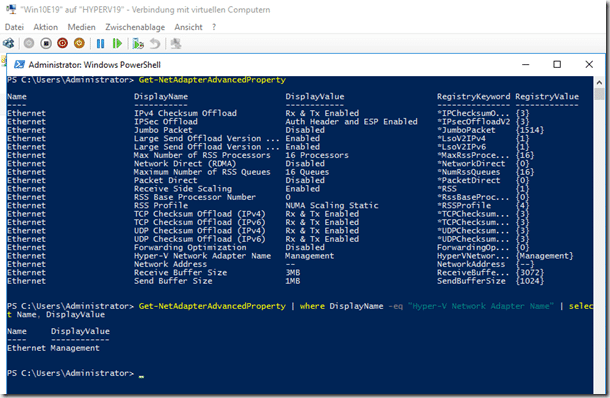
Task: Click 'Hyper-V Network Adapter Name' in the table
Action: pos(202,256)
